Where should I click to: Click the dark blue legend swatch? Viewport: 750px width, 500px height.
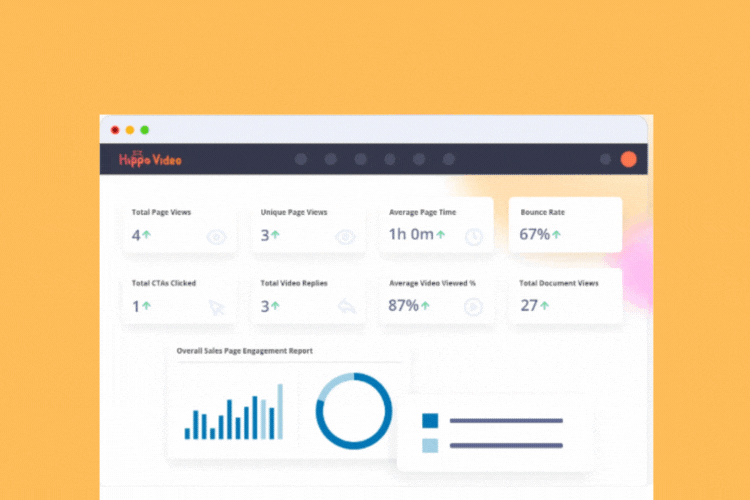(430, 421)
